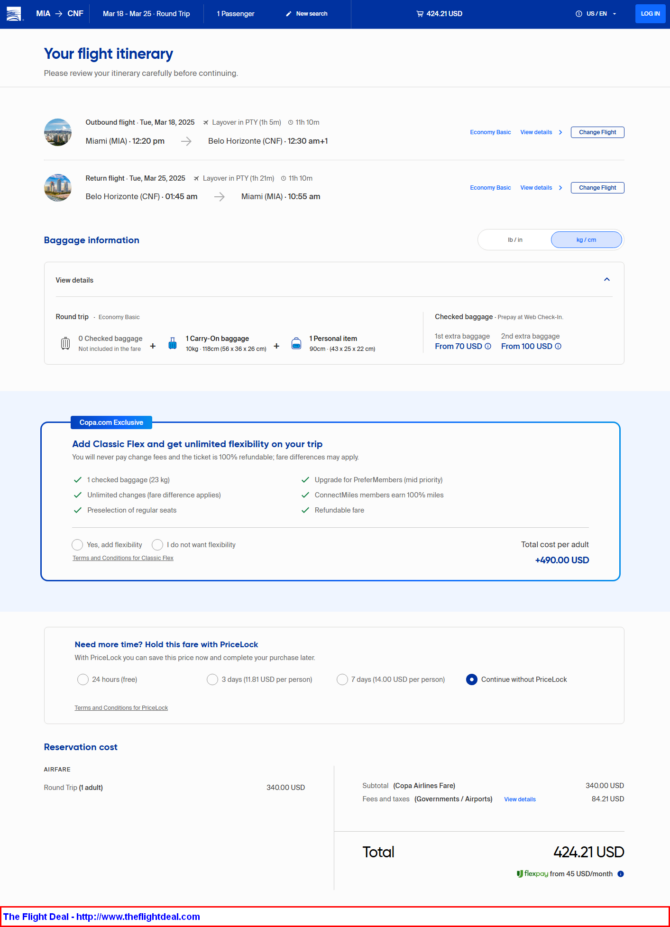Choose the 3 days PriceLock option
Screen dimensions: 670x927
(x=212, y=679)
